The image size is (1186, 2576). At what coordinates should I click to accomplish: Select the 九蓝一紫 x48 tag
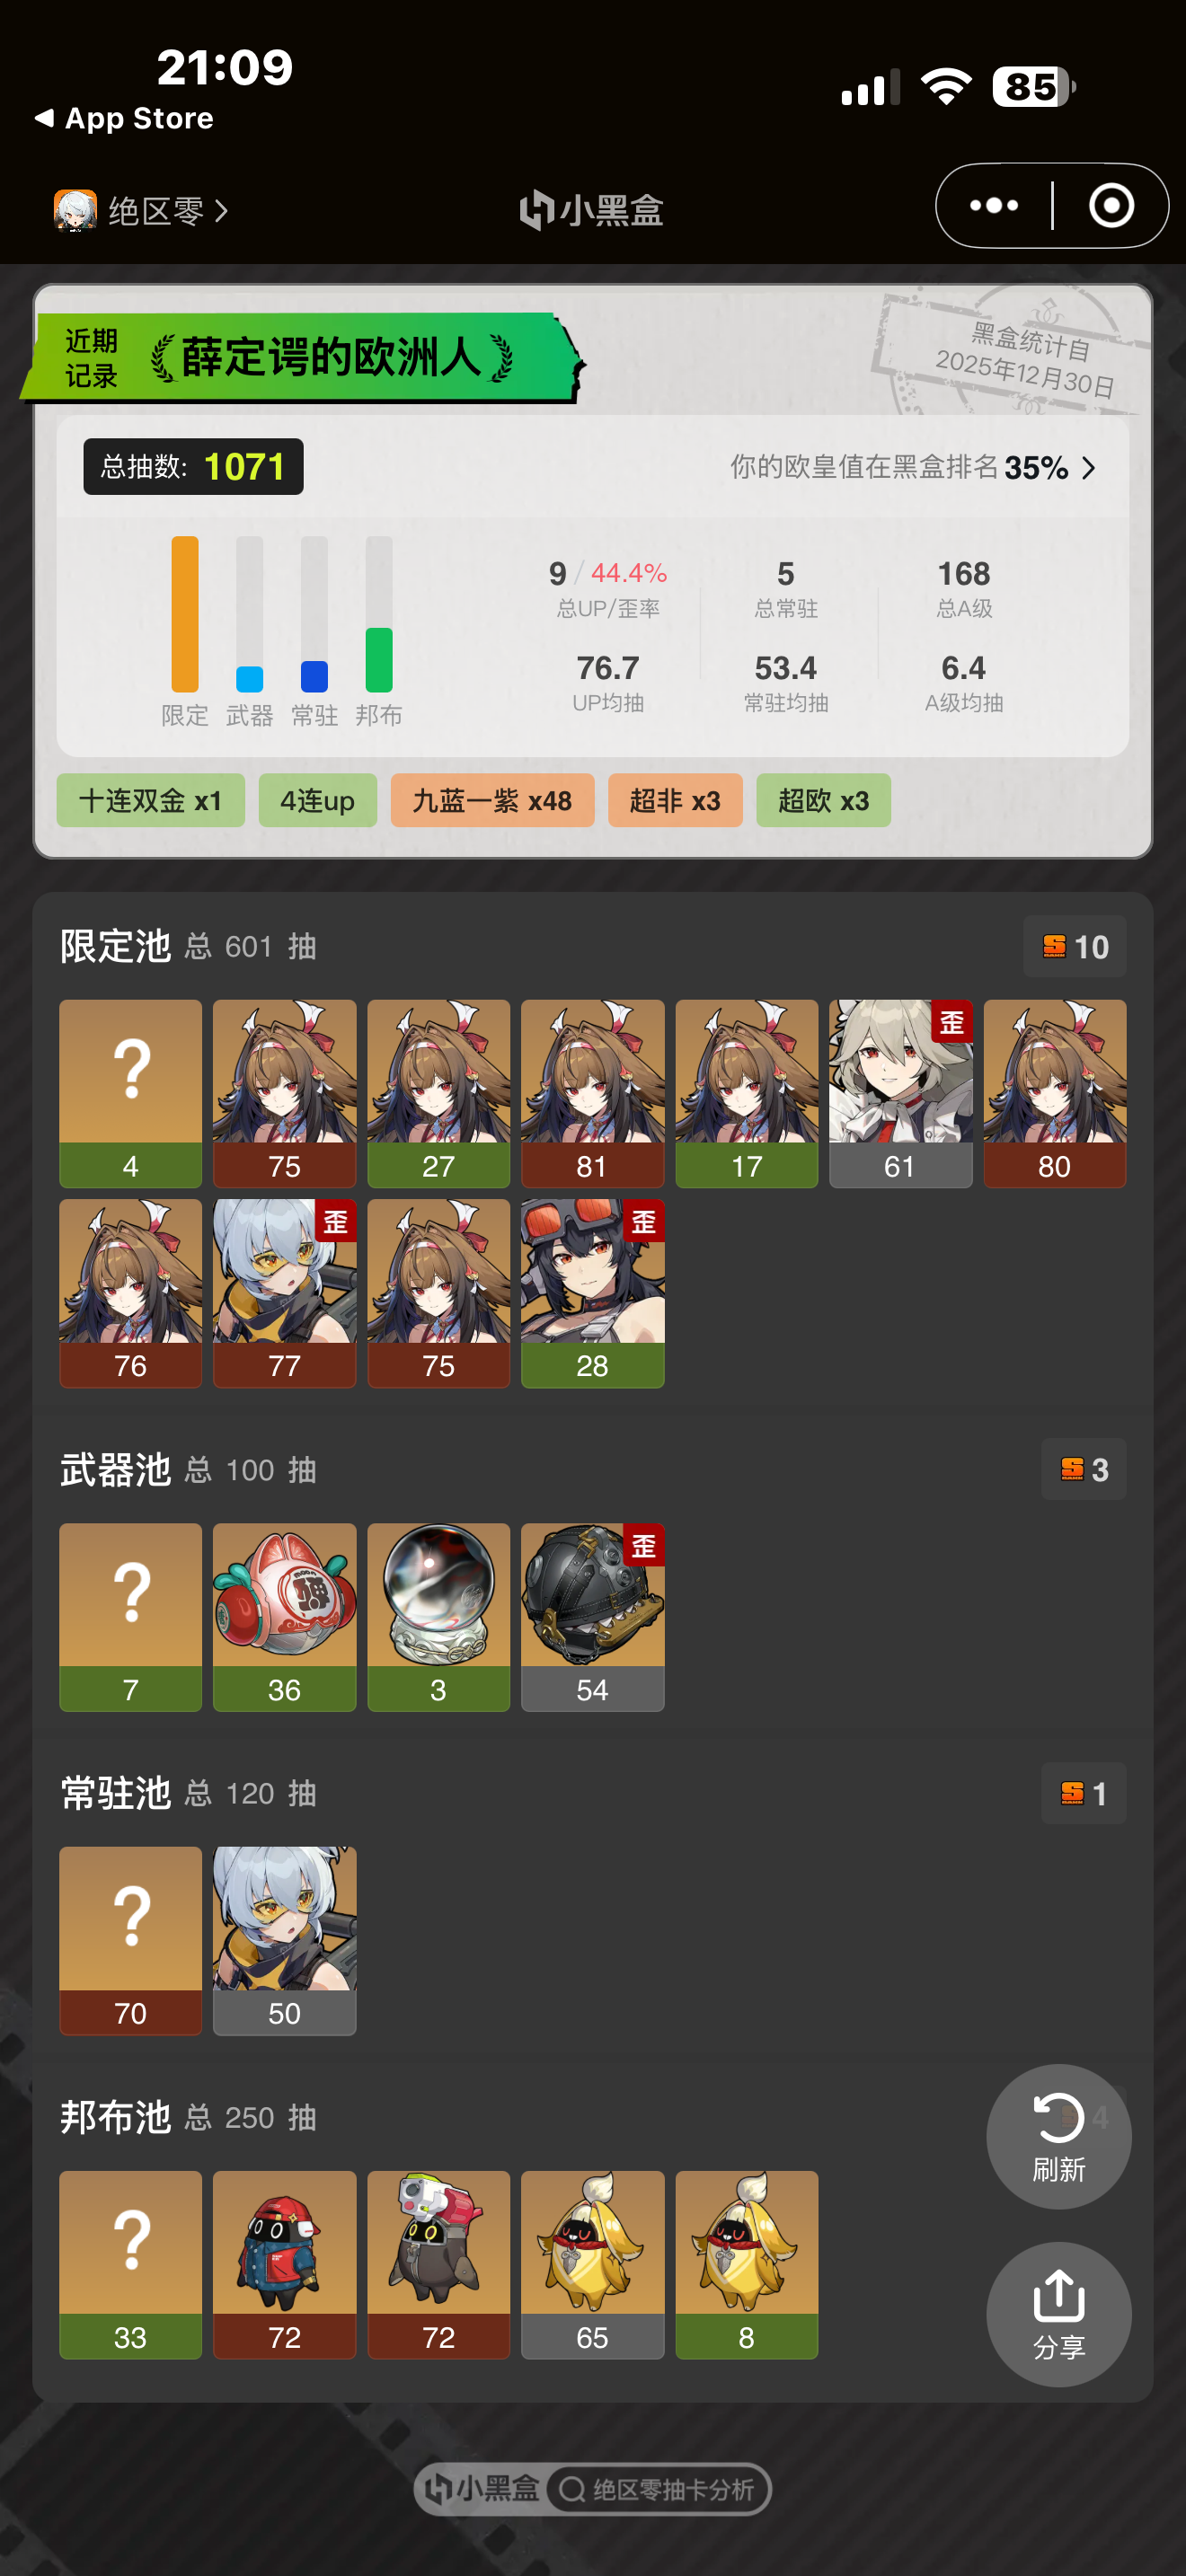click(x=492, y=800)
